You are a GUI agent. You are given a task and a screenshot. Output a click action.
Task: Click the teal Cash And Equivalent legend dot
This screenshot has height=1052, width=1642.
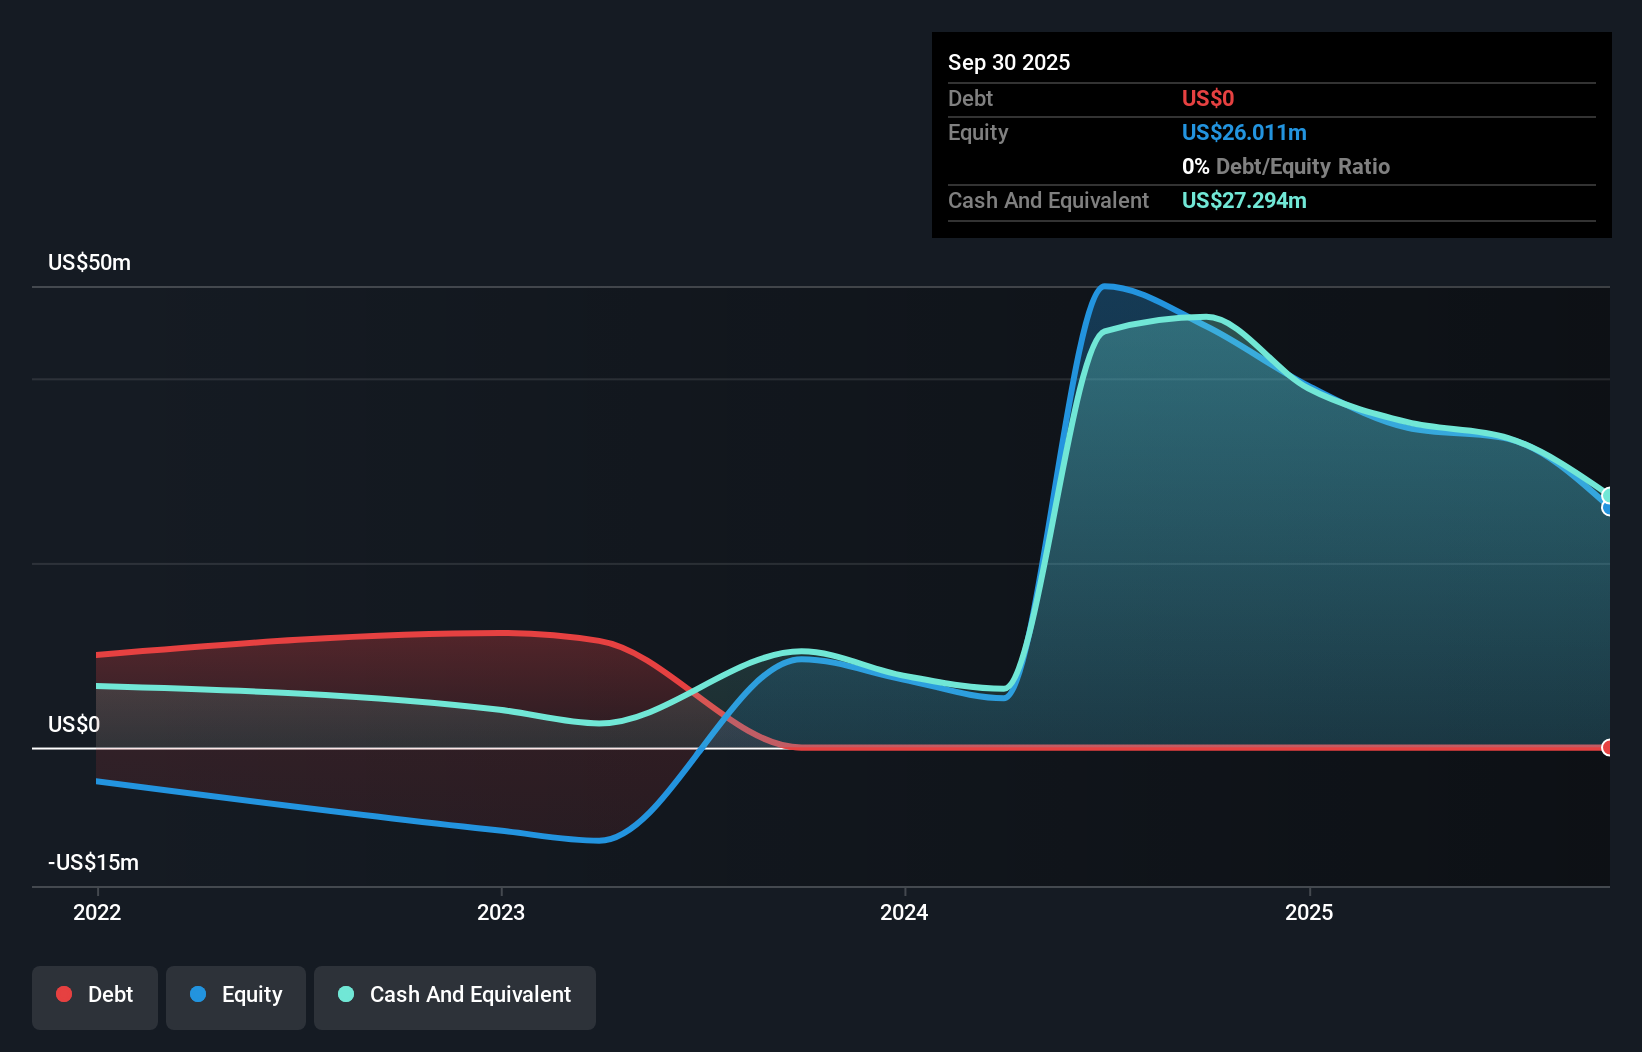coord(346,994)
